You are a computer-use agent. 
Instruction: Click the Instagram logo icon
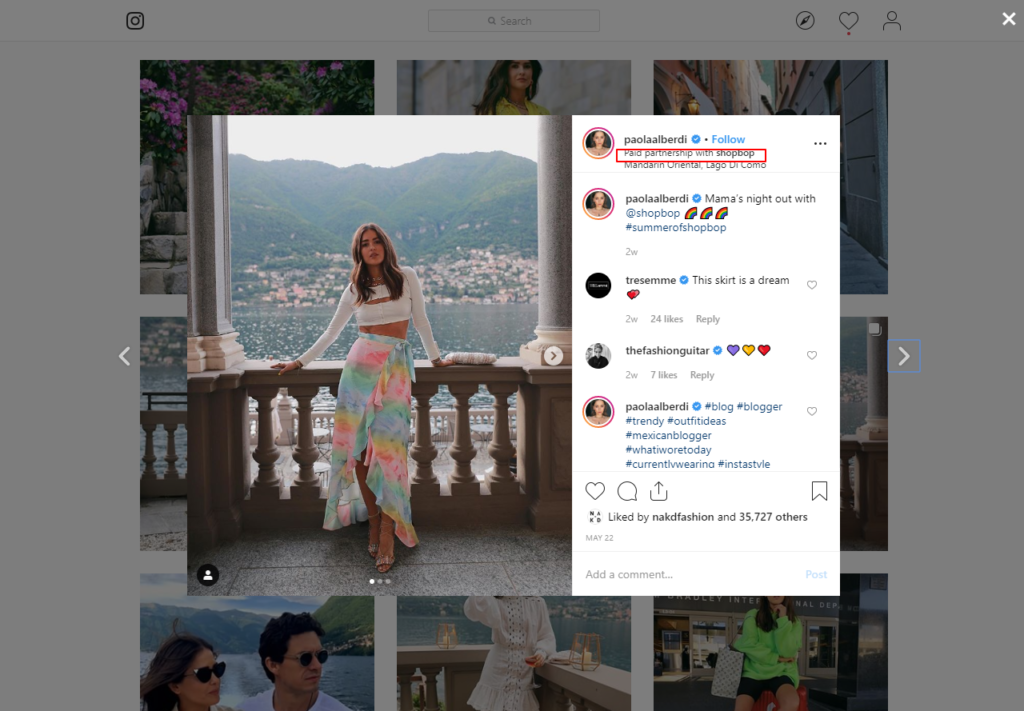point(135,21)
